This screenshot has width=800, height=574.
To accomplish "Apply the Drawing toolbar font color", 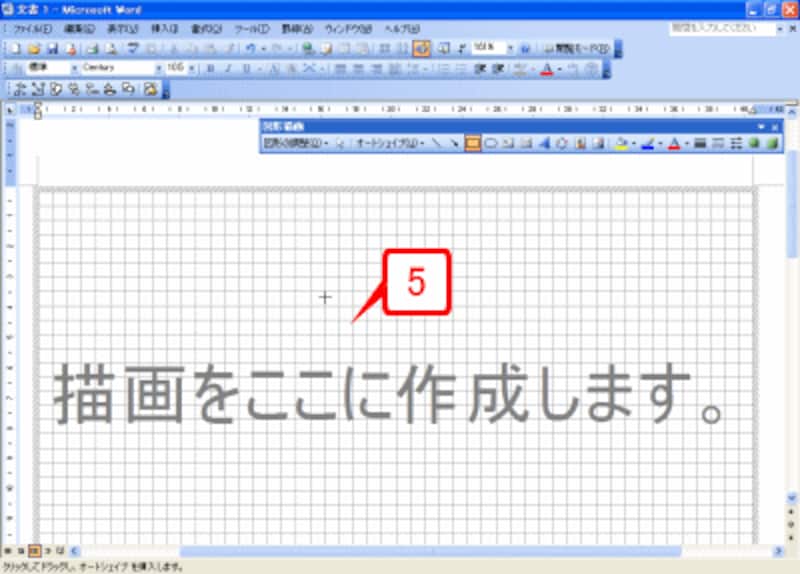I will click(x=674, y=144).
